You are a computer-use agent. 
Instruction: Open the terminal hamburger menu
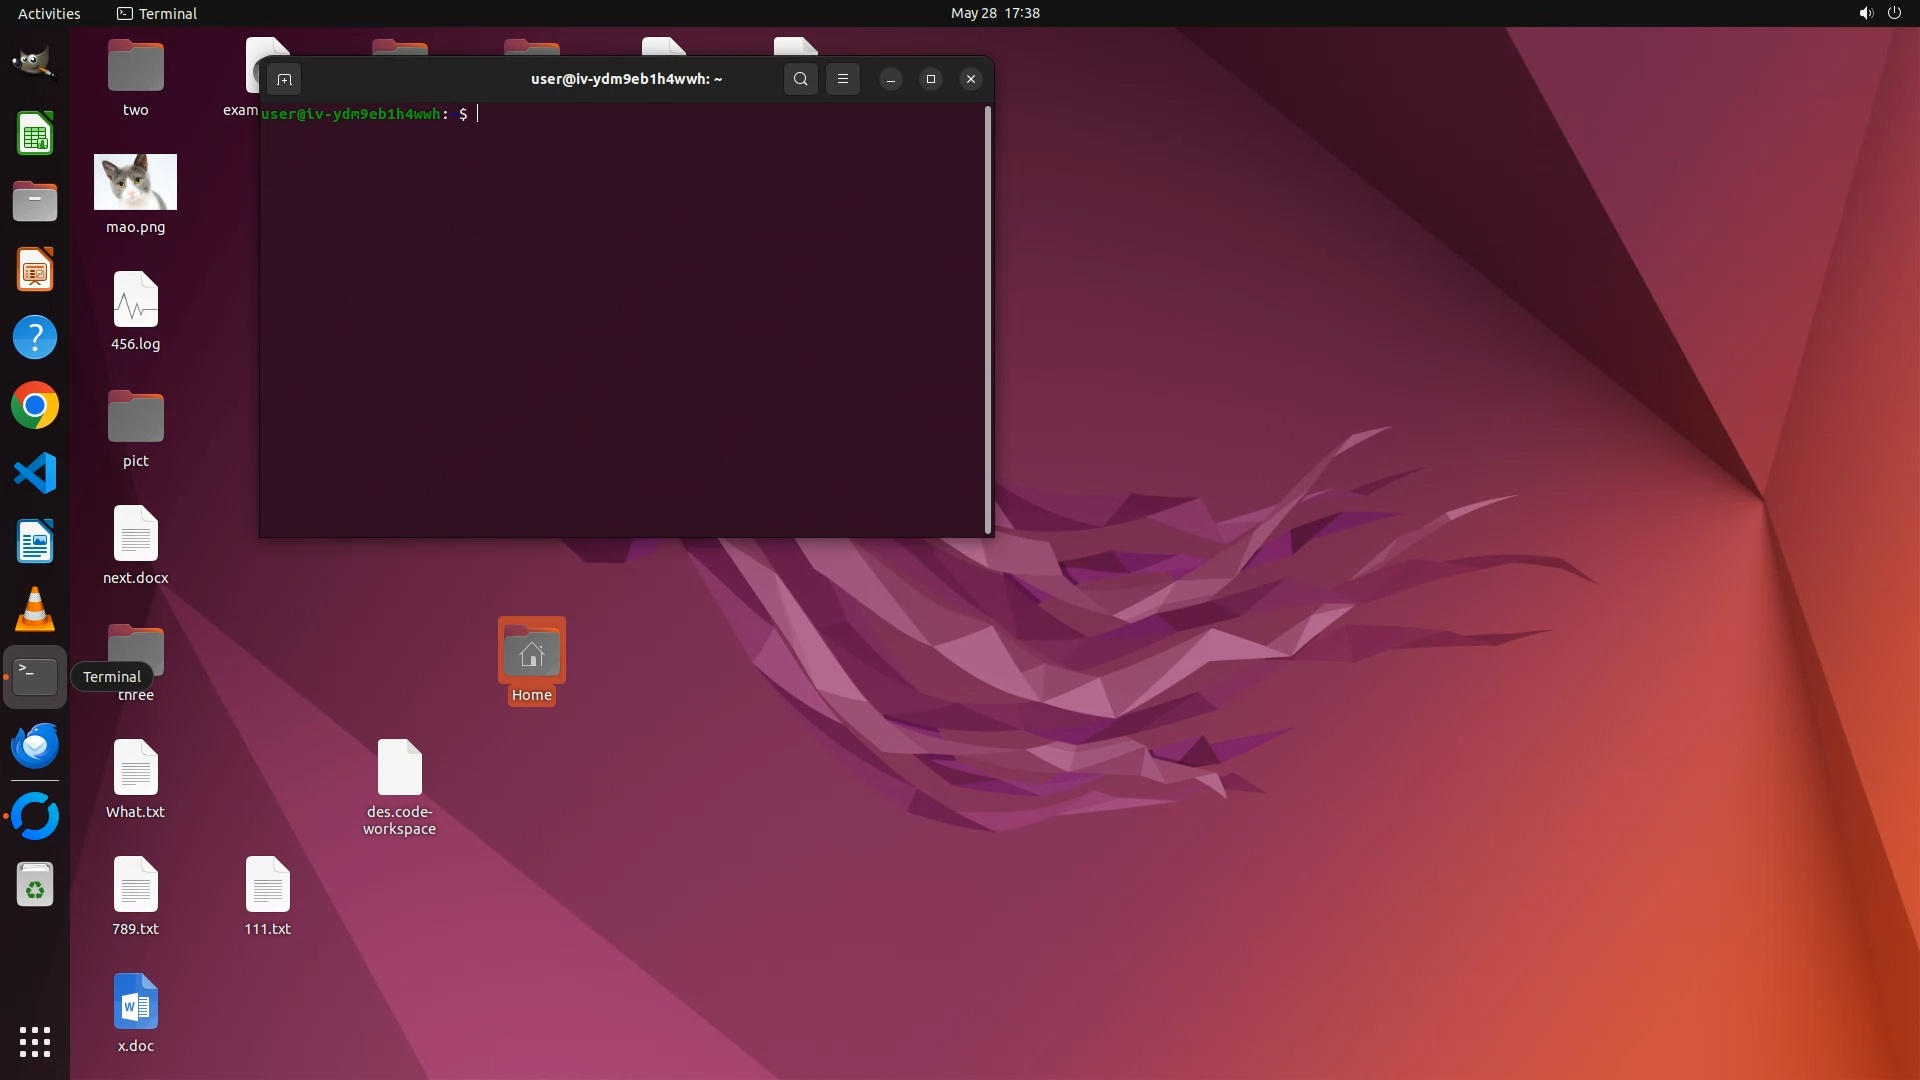[843, 79]
